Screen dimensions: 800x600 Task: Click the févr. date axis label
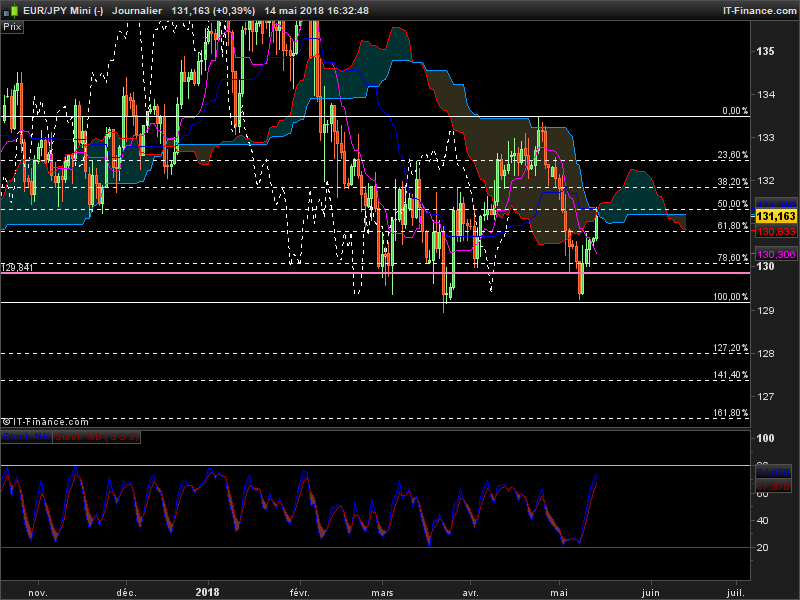pos(299,593)
